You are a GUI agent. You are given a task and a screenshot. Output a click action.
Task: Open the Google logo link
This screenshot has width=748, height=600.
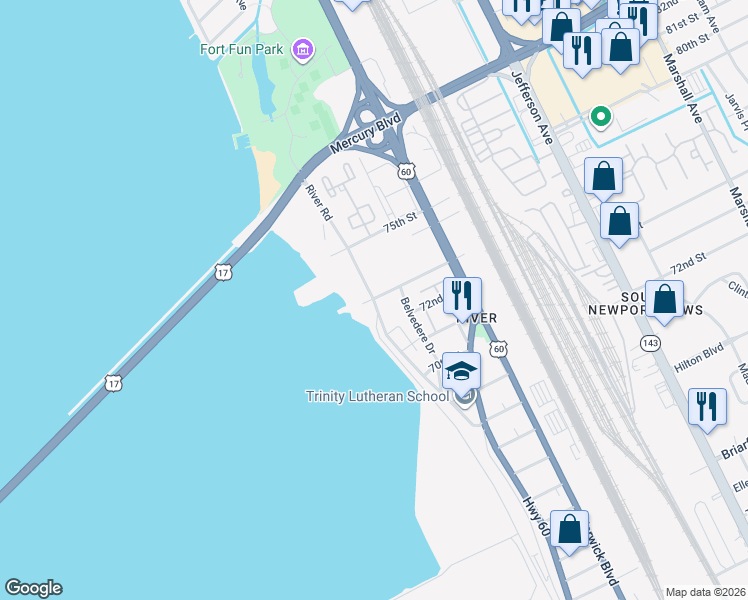click(x=33, y=588)
